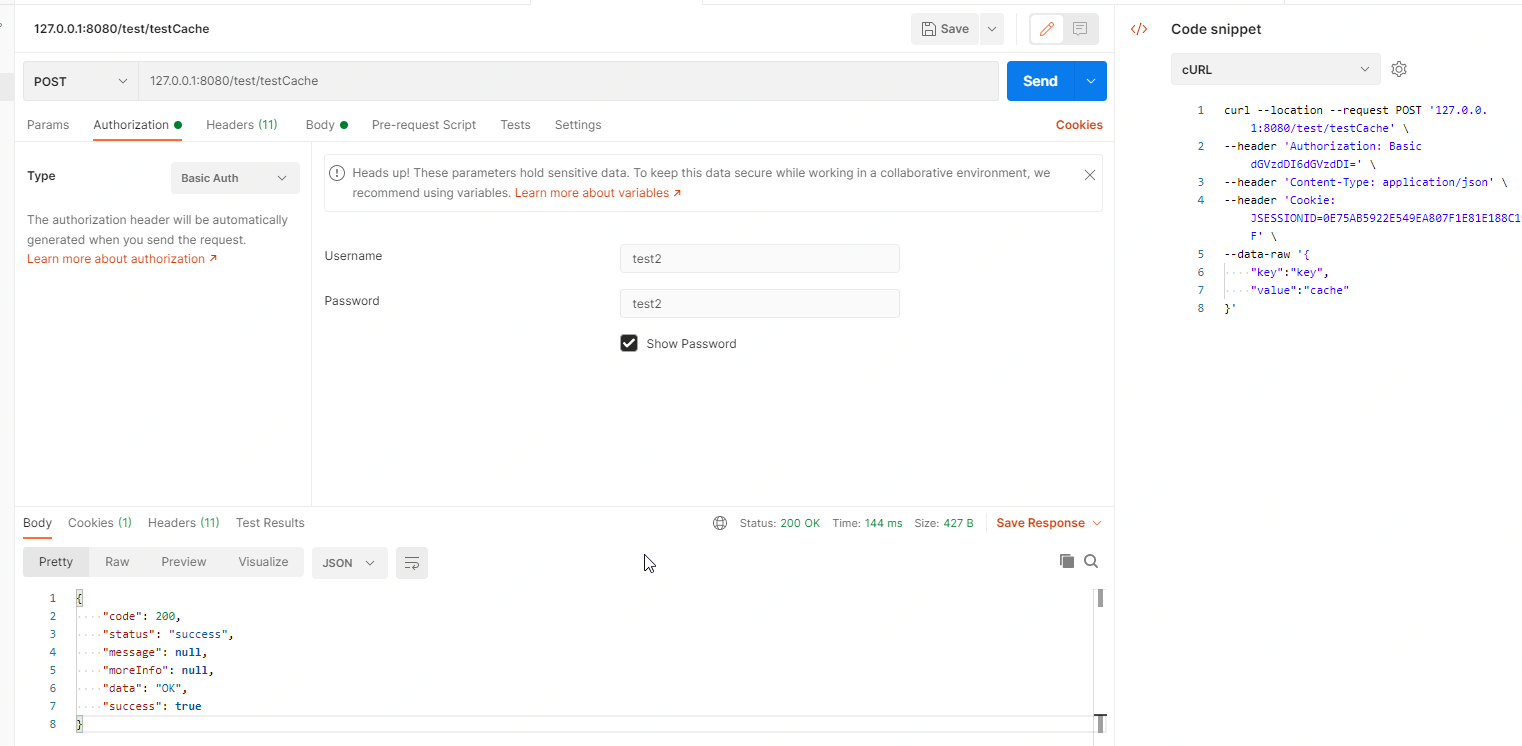Screen dimensions: 1522x746
Task: Select the Pretty view button
Action: click(x=56, y=562)
